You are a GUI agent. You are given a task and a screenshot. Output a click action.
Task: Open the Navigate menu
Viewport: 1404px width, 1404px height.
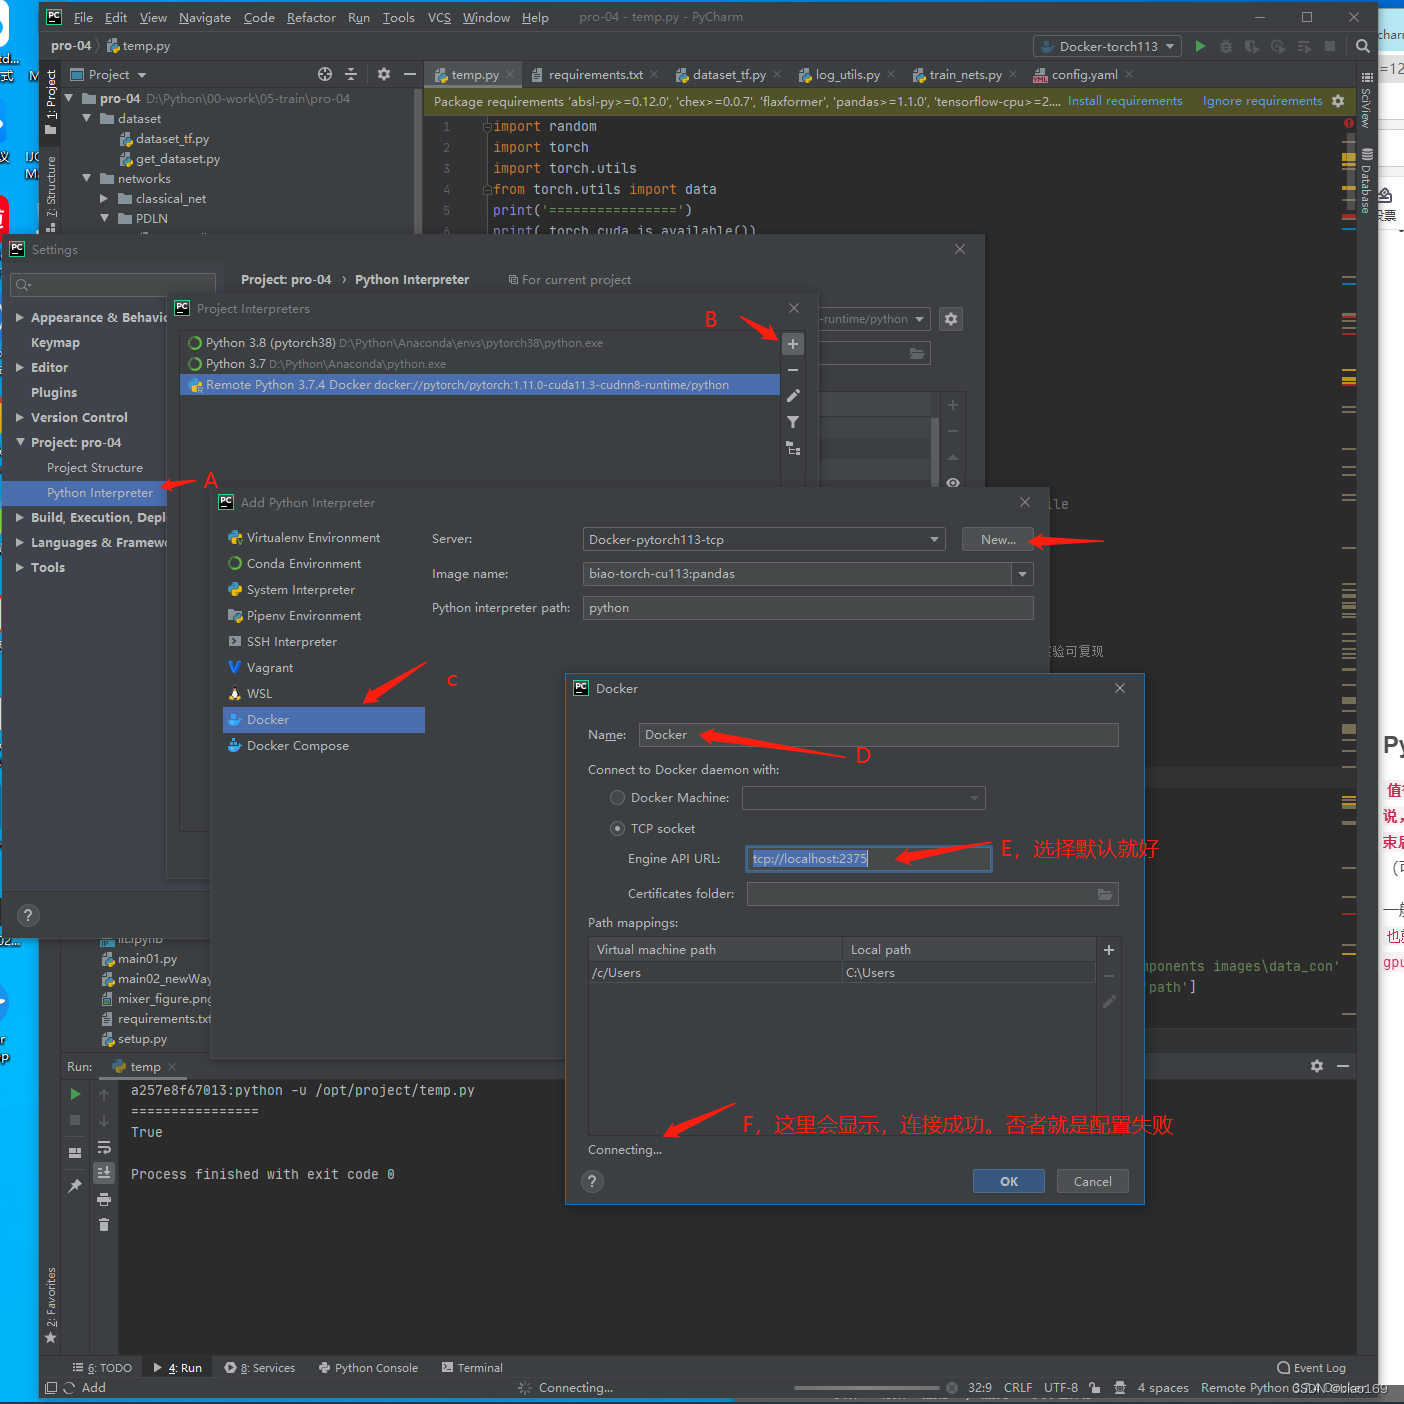click(x=204, y=17)
